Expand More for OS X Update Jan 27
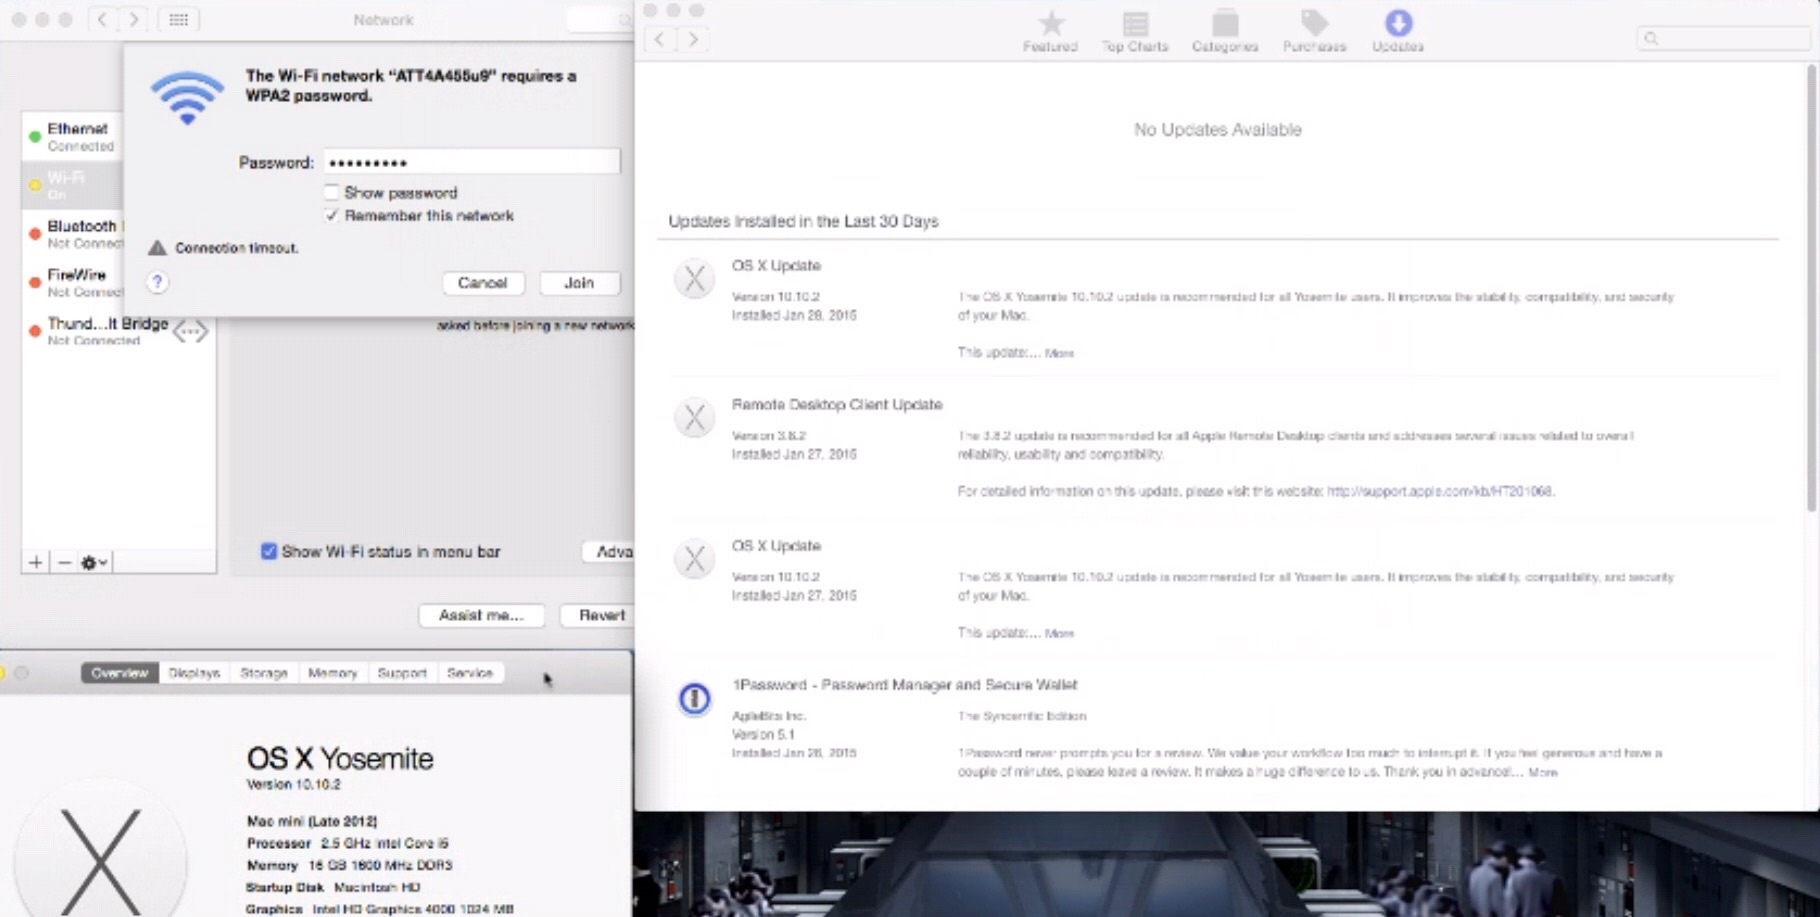 pos(1059,633)
